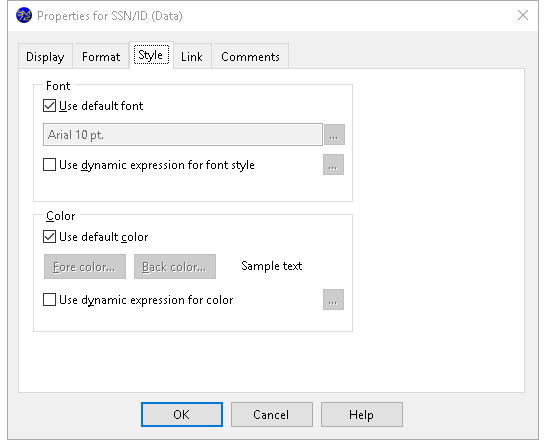Image resolution: width=546 pixels, height=447 pixels.
Task: Select the Style tab
Action: click(151, 55)
